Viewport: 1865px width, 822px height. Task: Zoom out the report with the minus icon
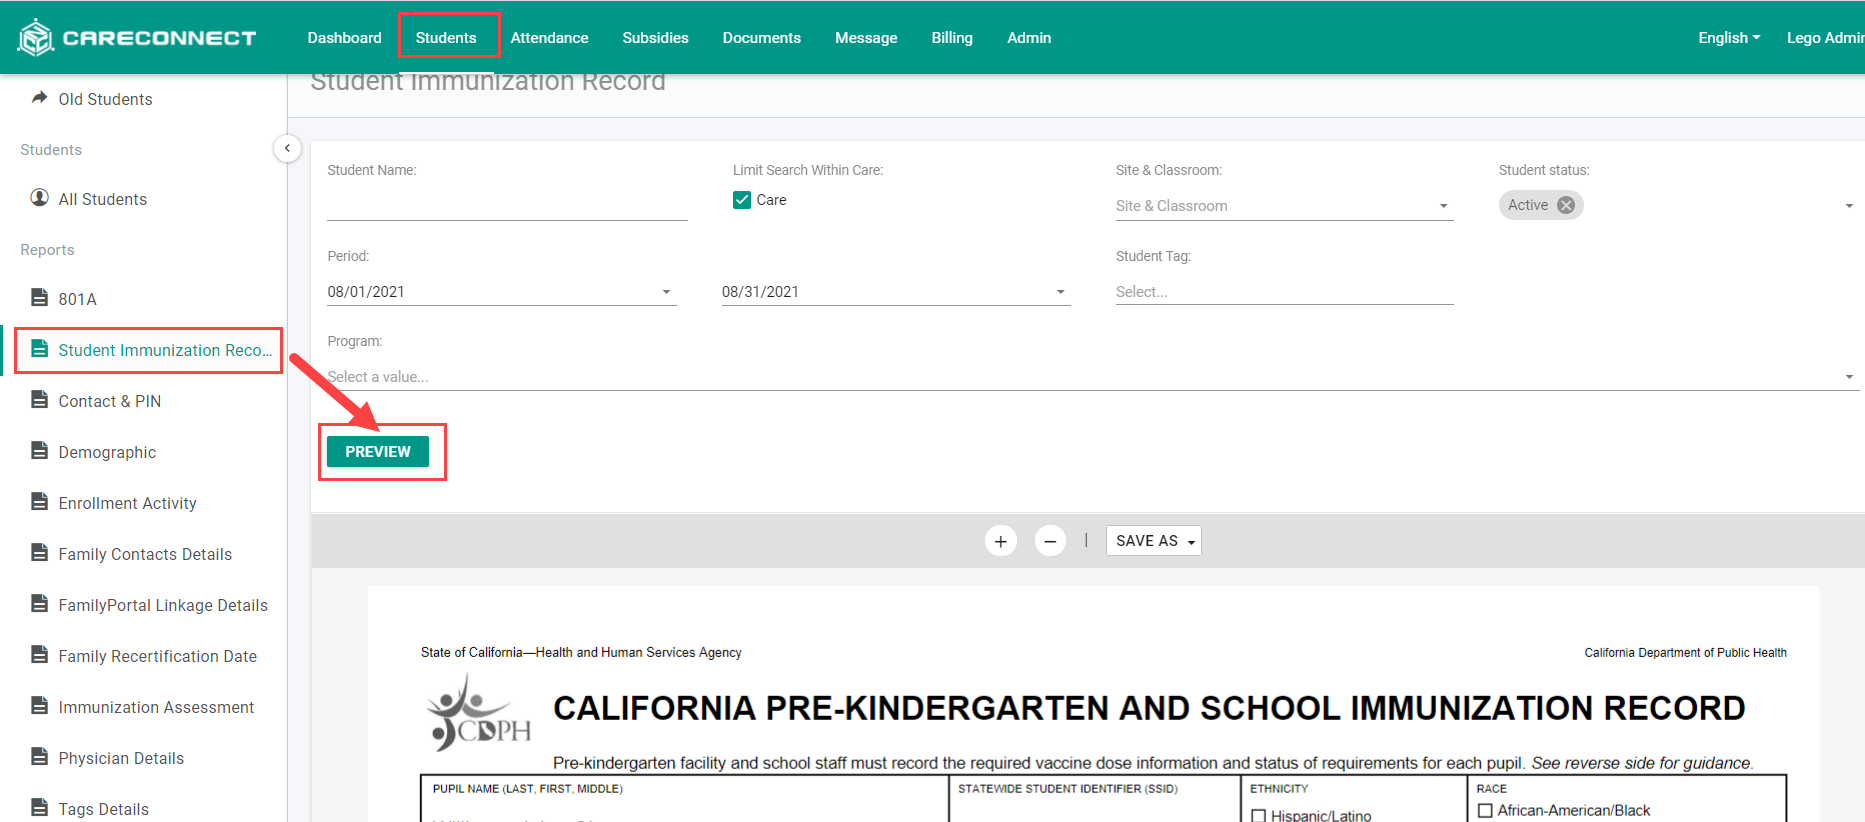pos(1050,541)
